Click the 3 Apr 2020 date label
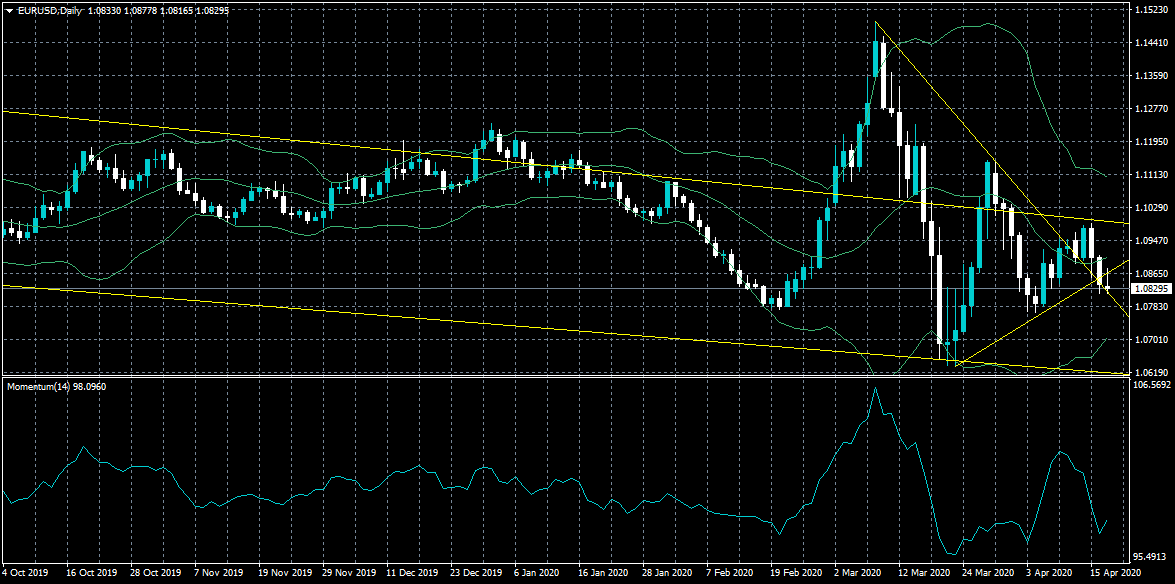Image resolution: width=1175 pixels, height=584 pixels. click(1051, 572)
